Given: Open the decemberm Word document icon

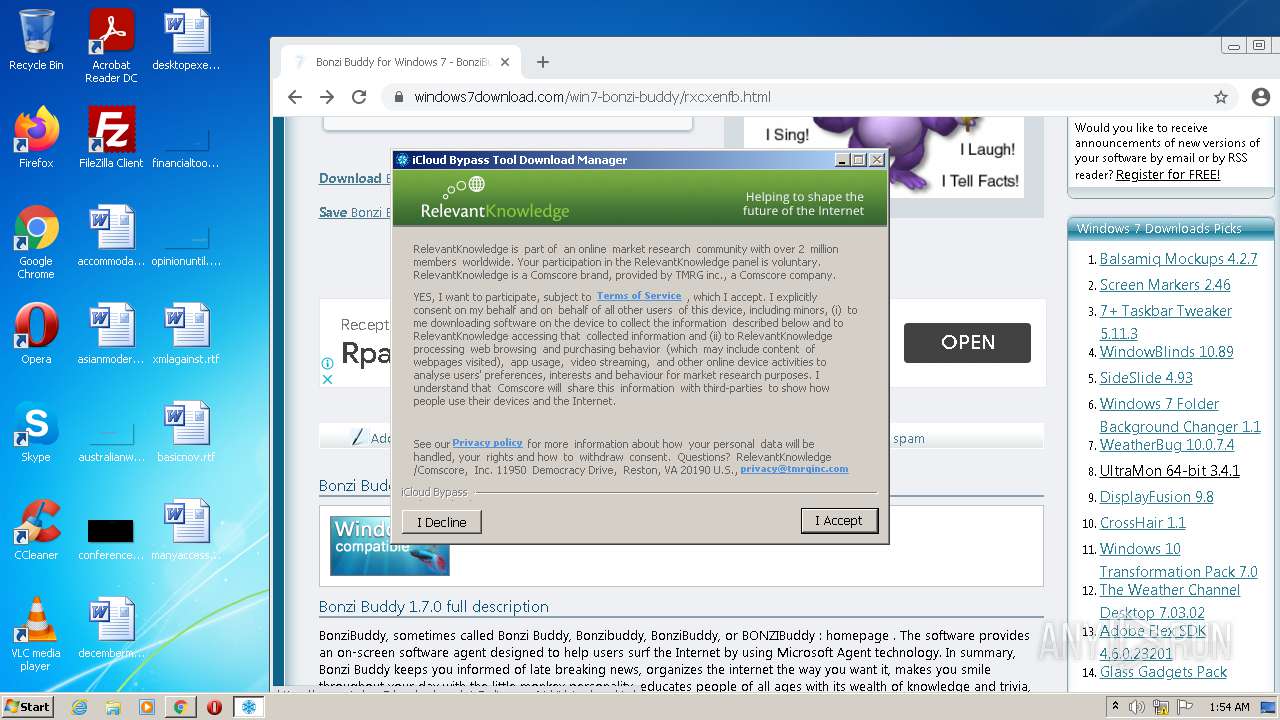Looking at the screenshot, I should click(x=111, y=628).
